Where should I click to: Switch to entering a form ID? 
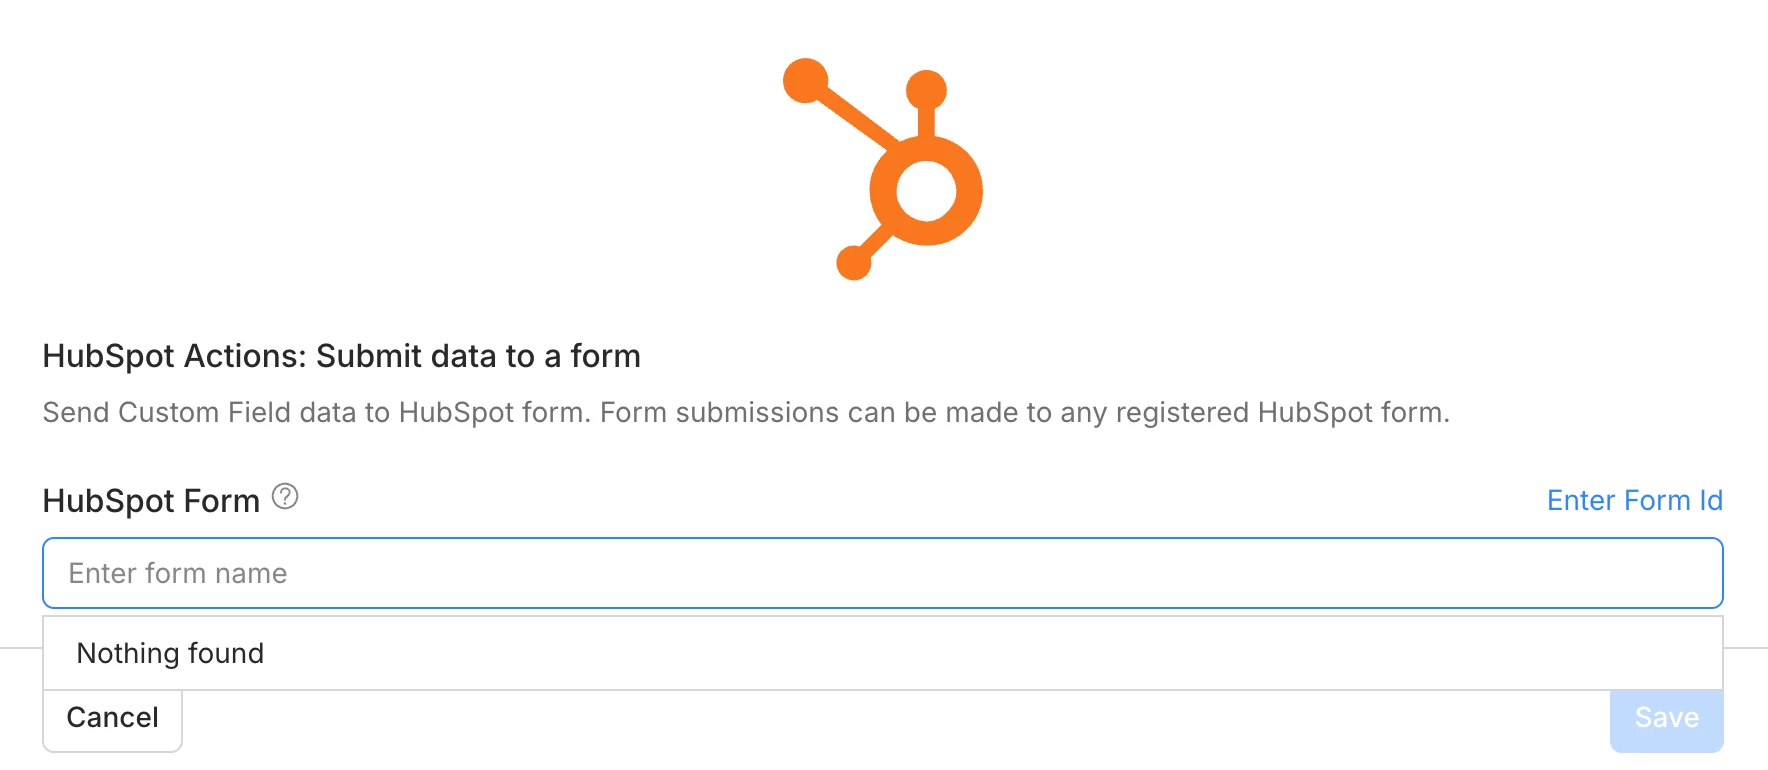click(x=1634, y=500)
